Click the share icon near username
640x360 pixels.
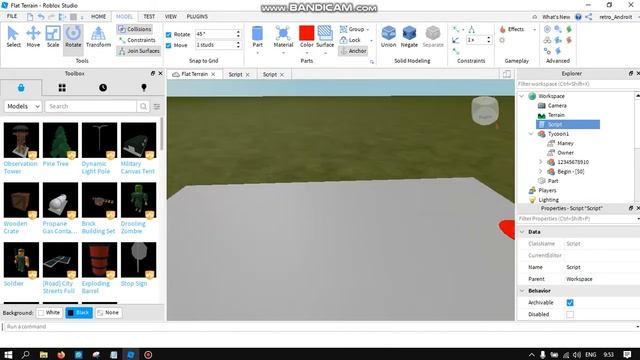[x=589, y=17]
